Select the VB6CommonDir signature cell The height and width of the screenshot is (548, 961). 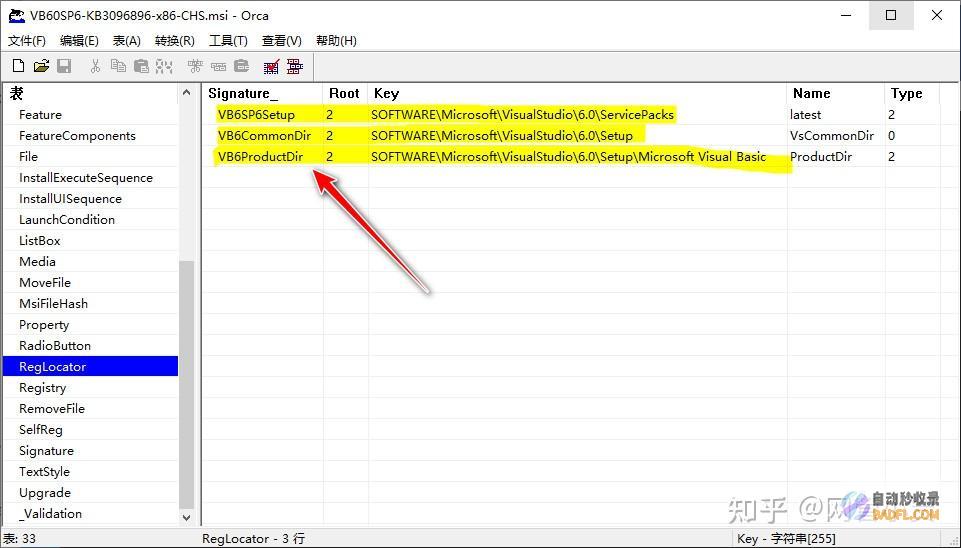point(264,135)
